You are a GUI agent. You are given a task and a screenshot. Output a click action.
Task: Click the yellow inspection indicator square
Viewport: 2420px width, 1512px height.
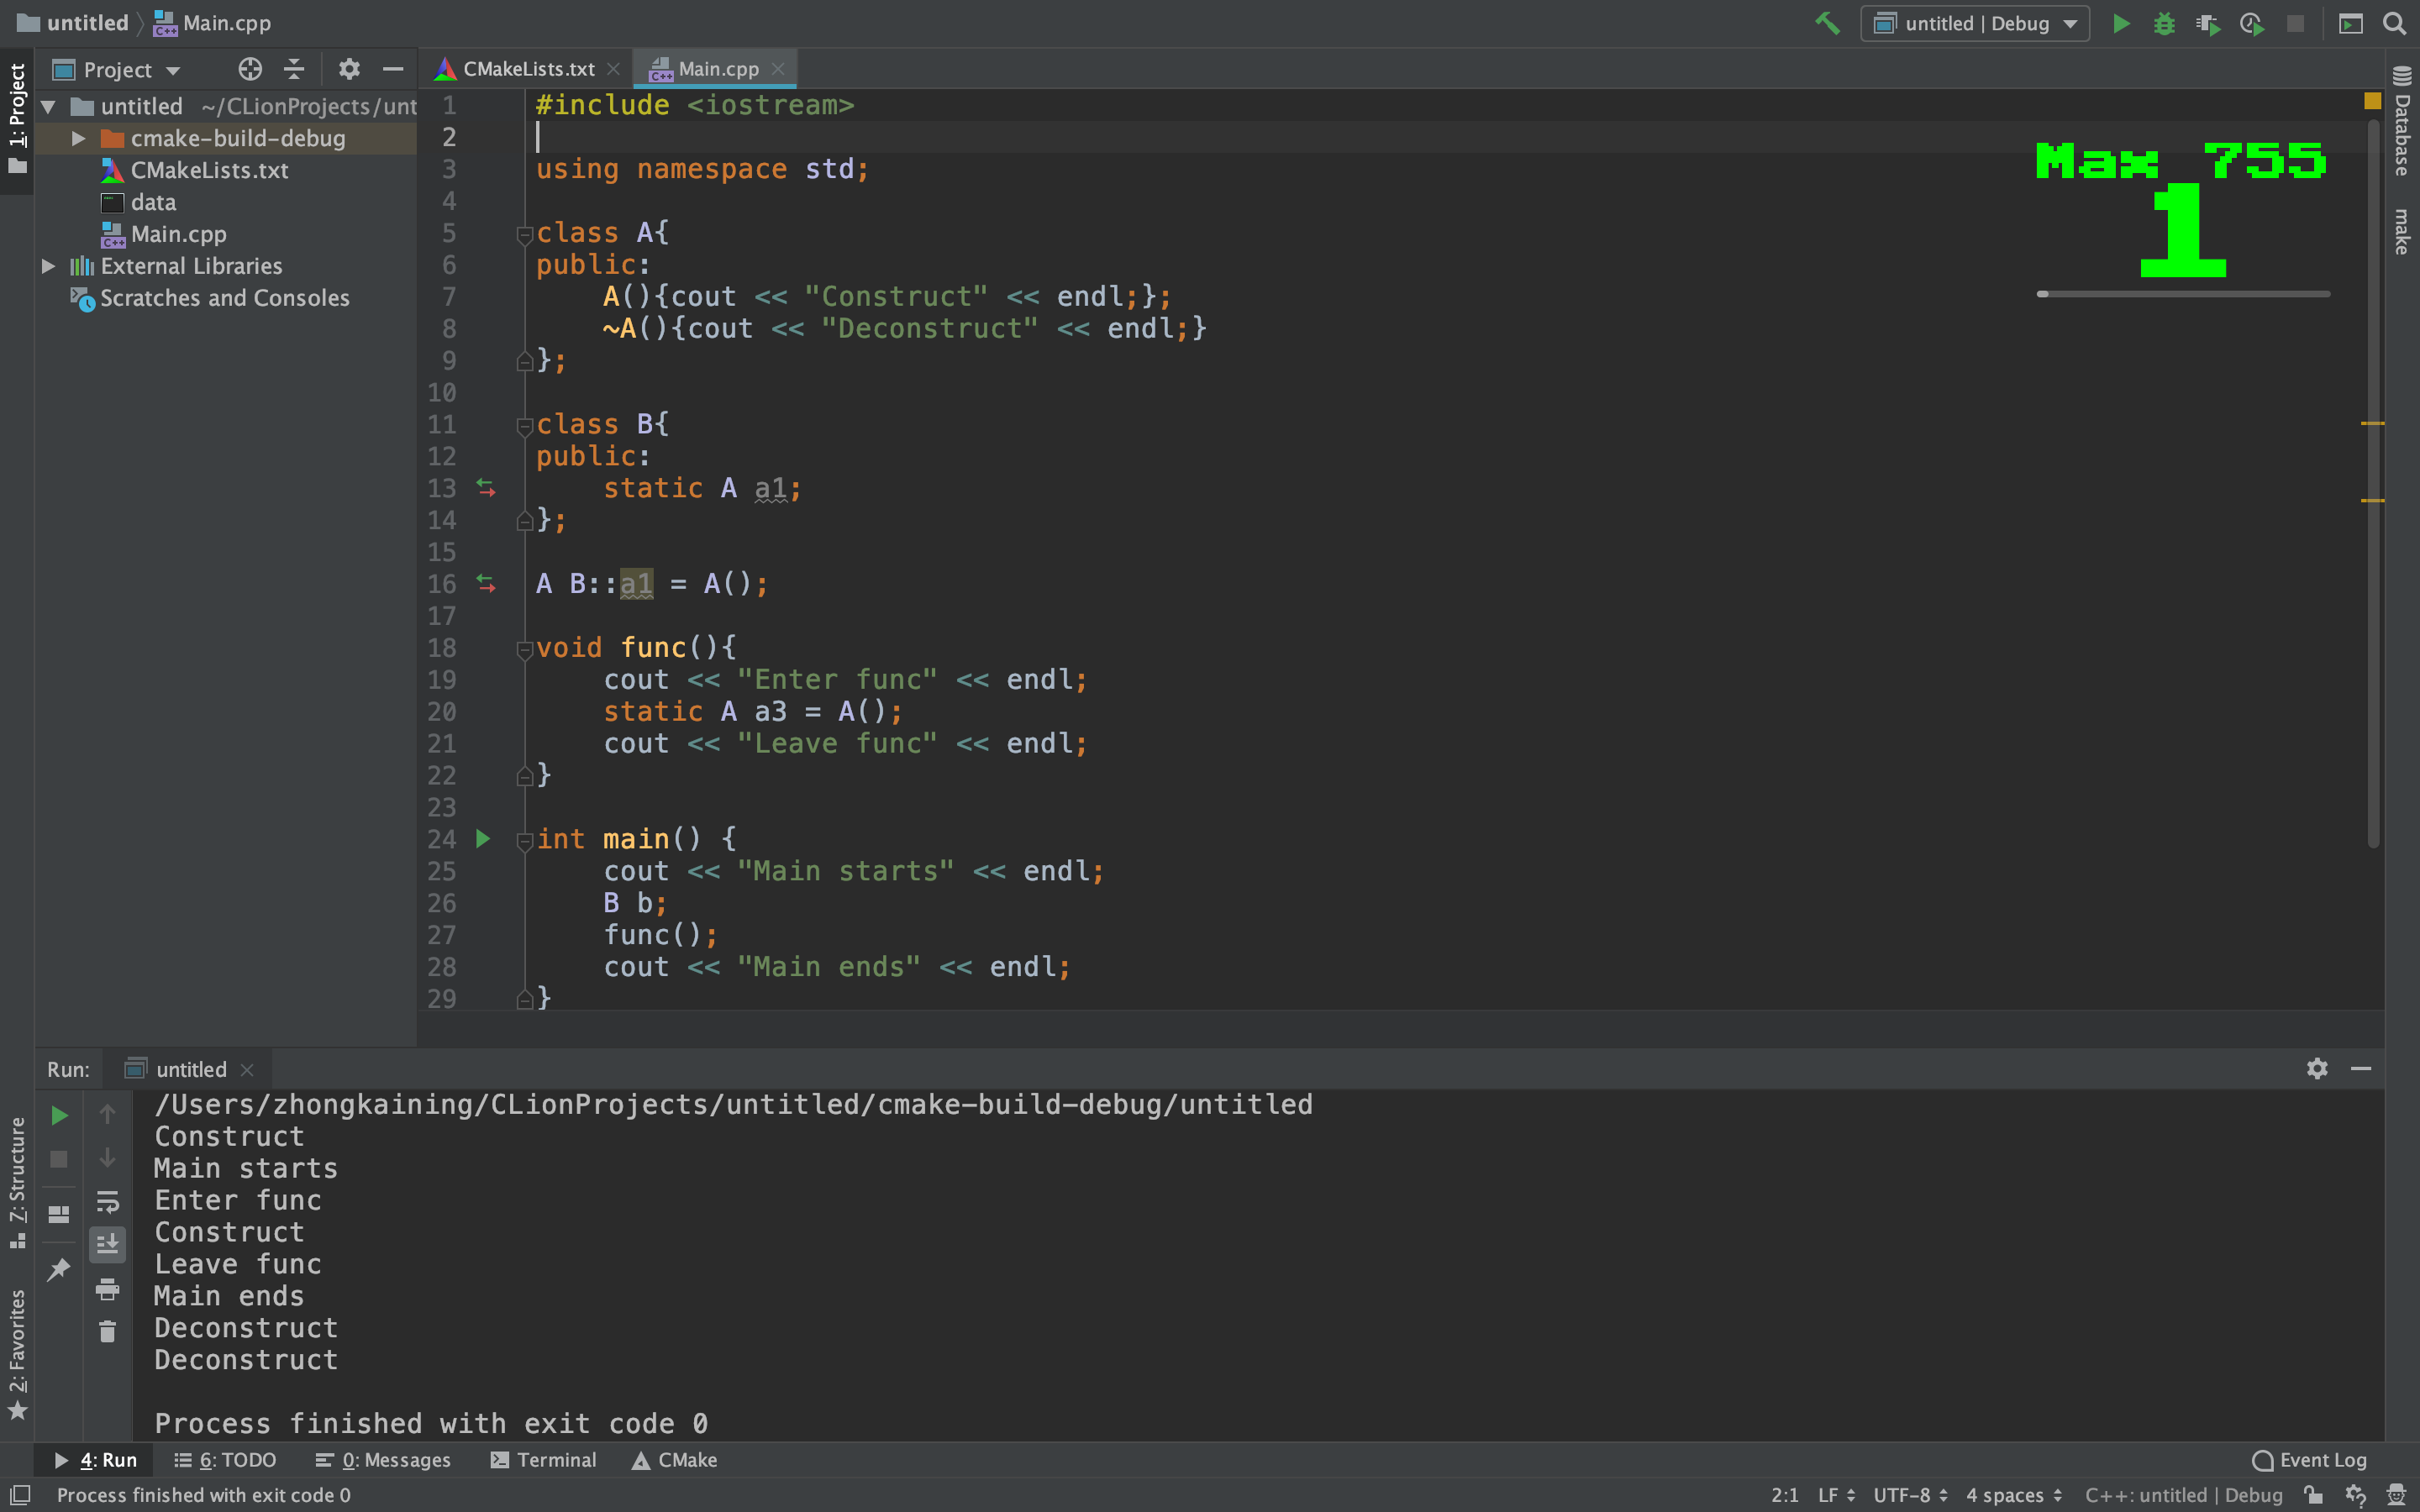[x=2372, y=101]
